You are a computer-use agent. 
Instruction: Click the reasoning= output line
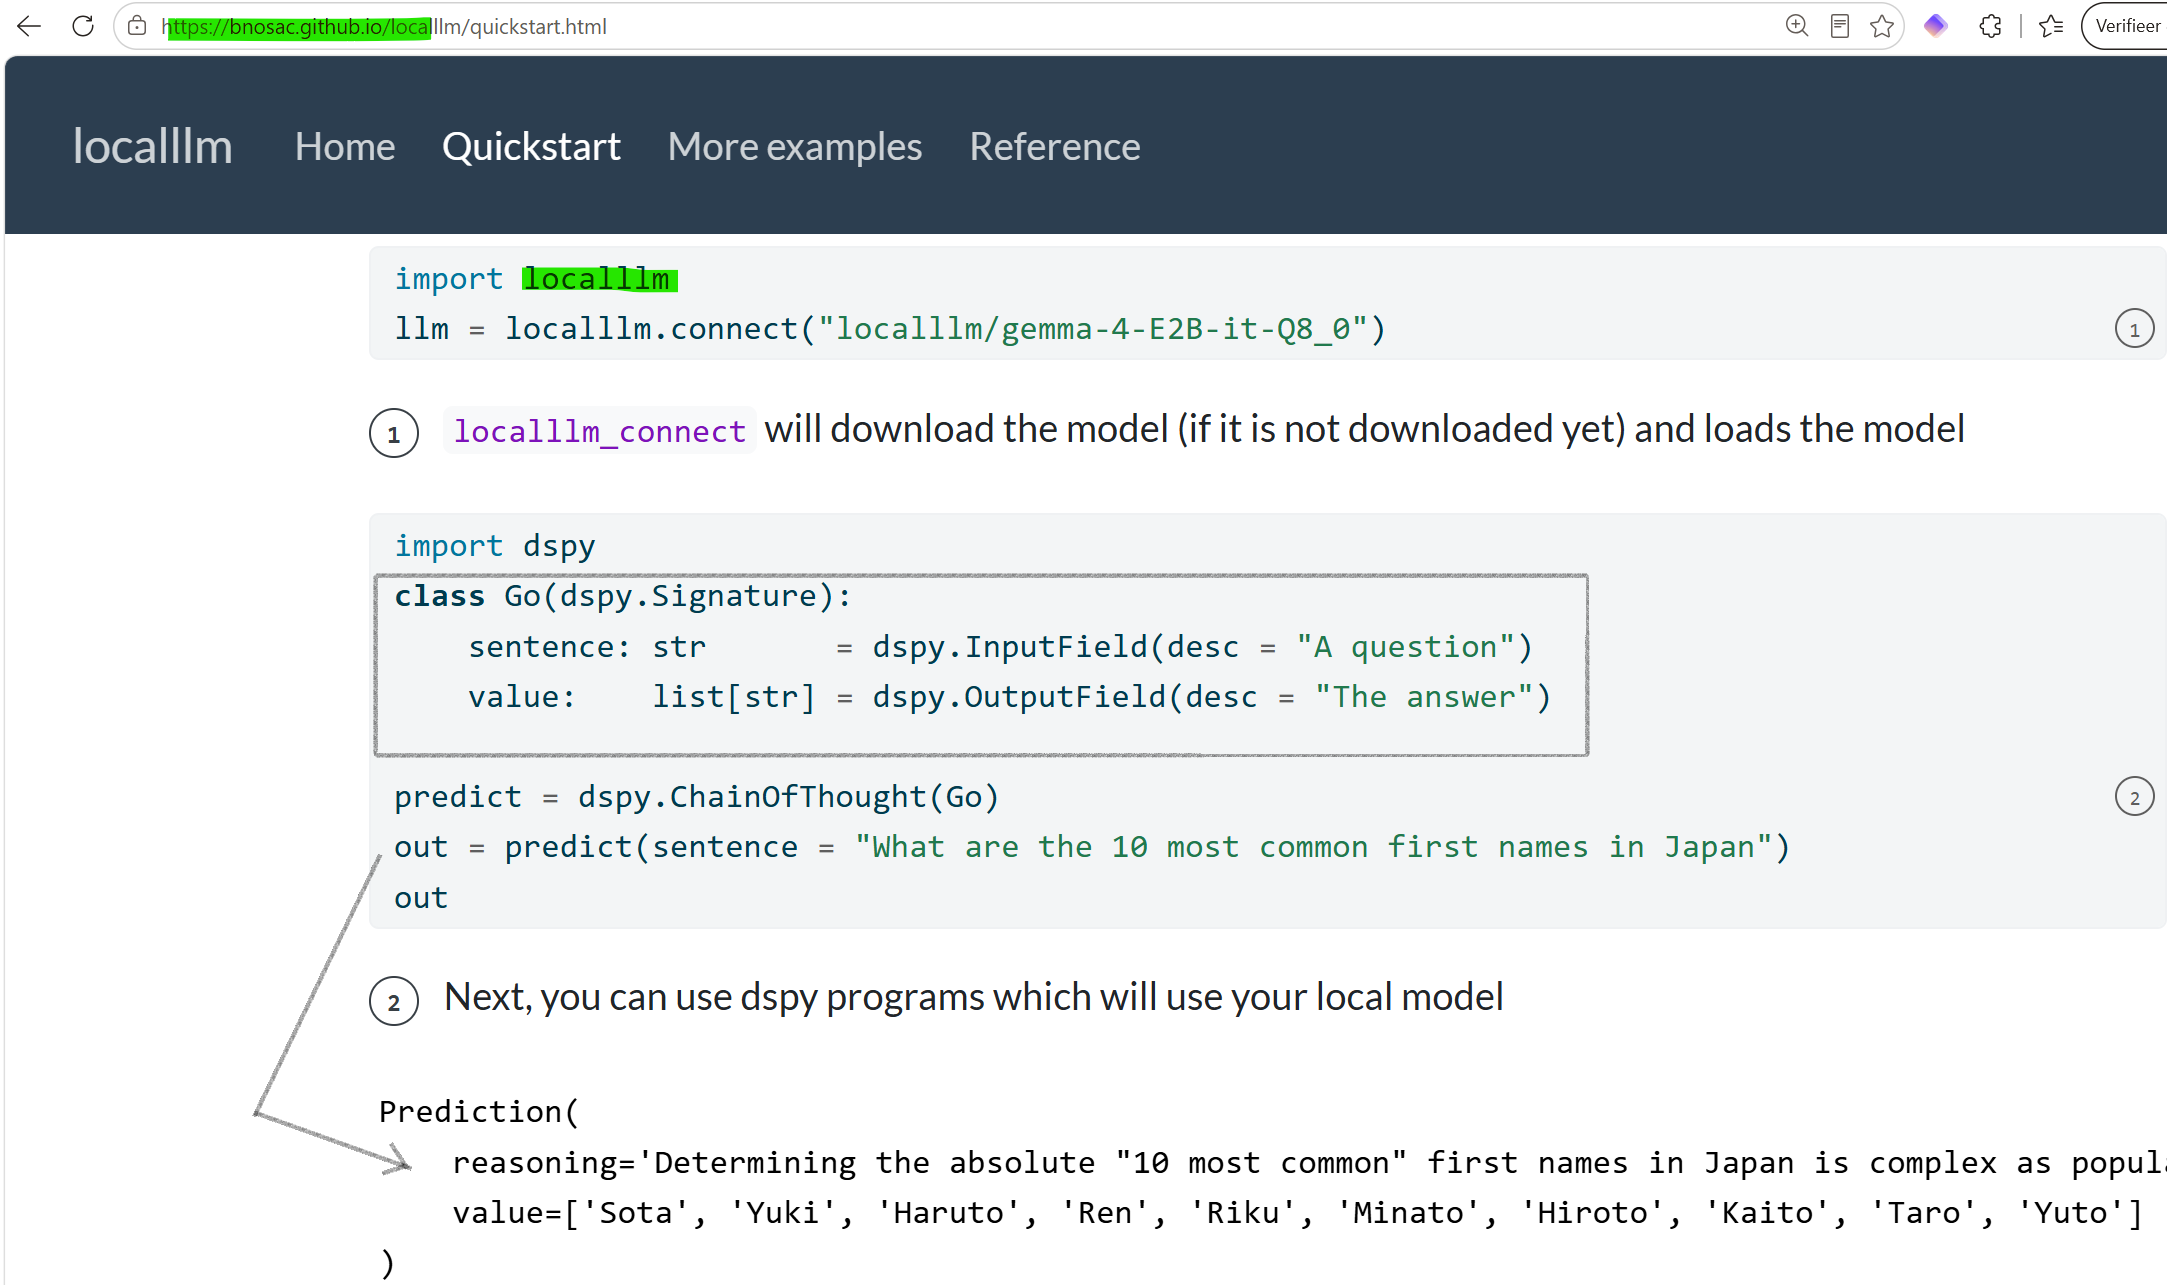1309,1163
